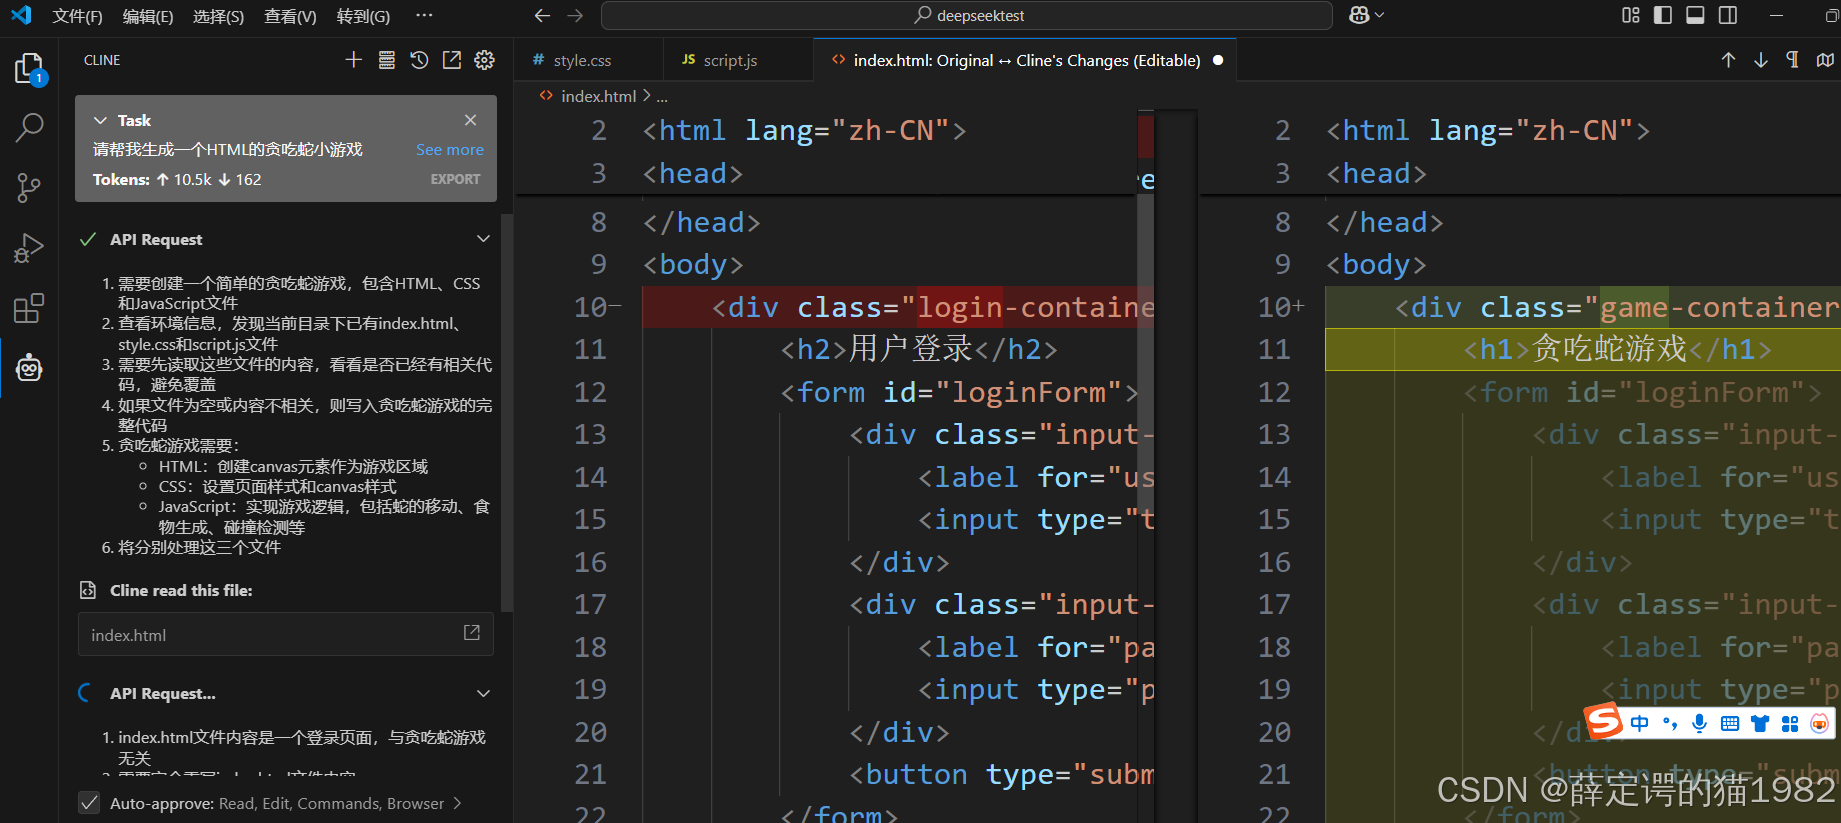Open the index.html file box in Cline
This screenshot has width=1841, height=823.
(x=286, y=634)
